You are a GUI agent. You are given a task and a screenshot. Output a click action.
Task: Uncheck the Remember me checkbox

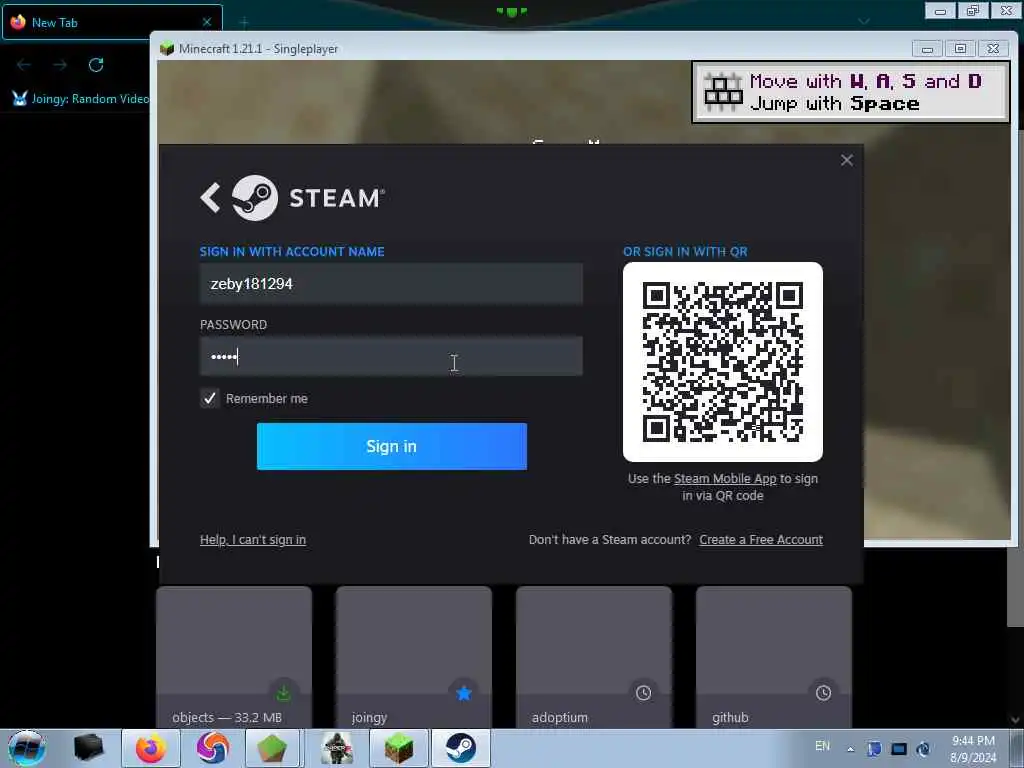coord(210,398)
